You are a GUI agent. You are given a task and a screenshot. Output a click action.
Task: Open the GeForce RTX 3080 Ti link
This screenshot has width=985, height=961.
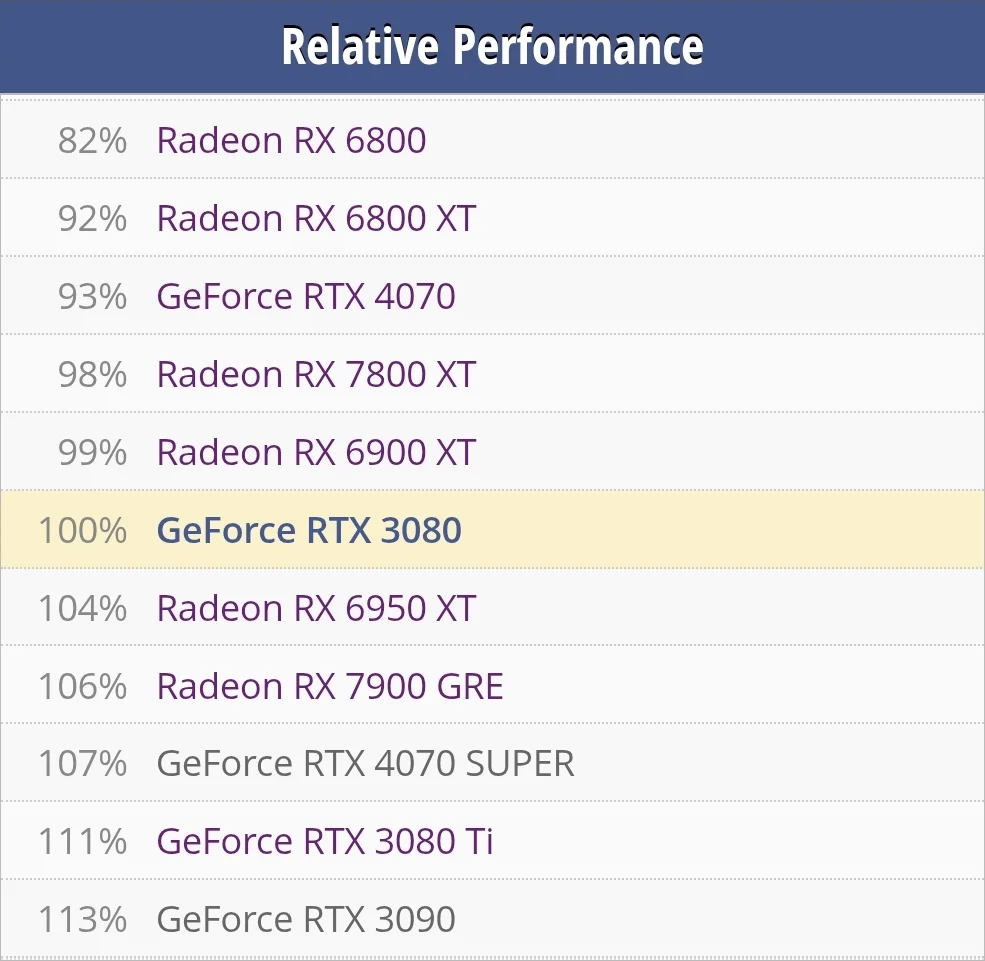click(x=325, y=843)
